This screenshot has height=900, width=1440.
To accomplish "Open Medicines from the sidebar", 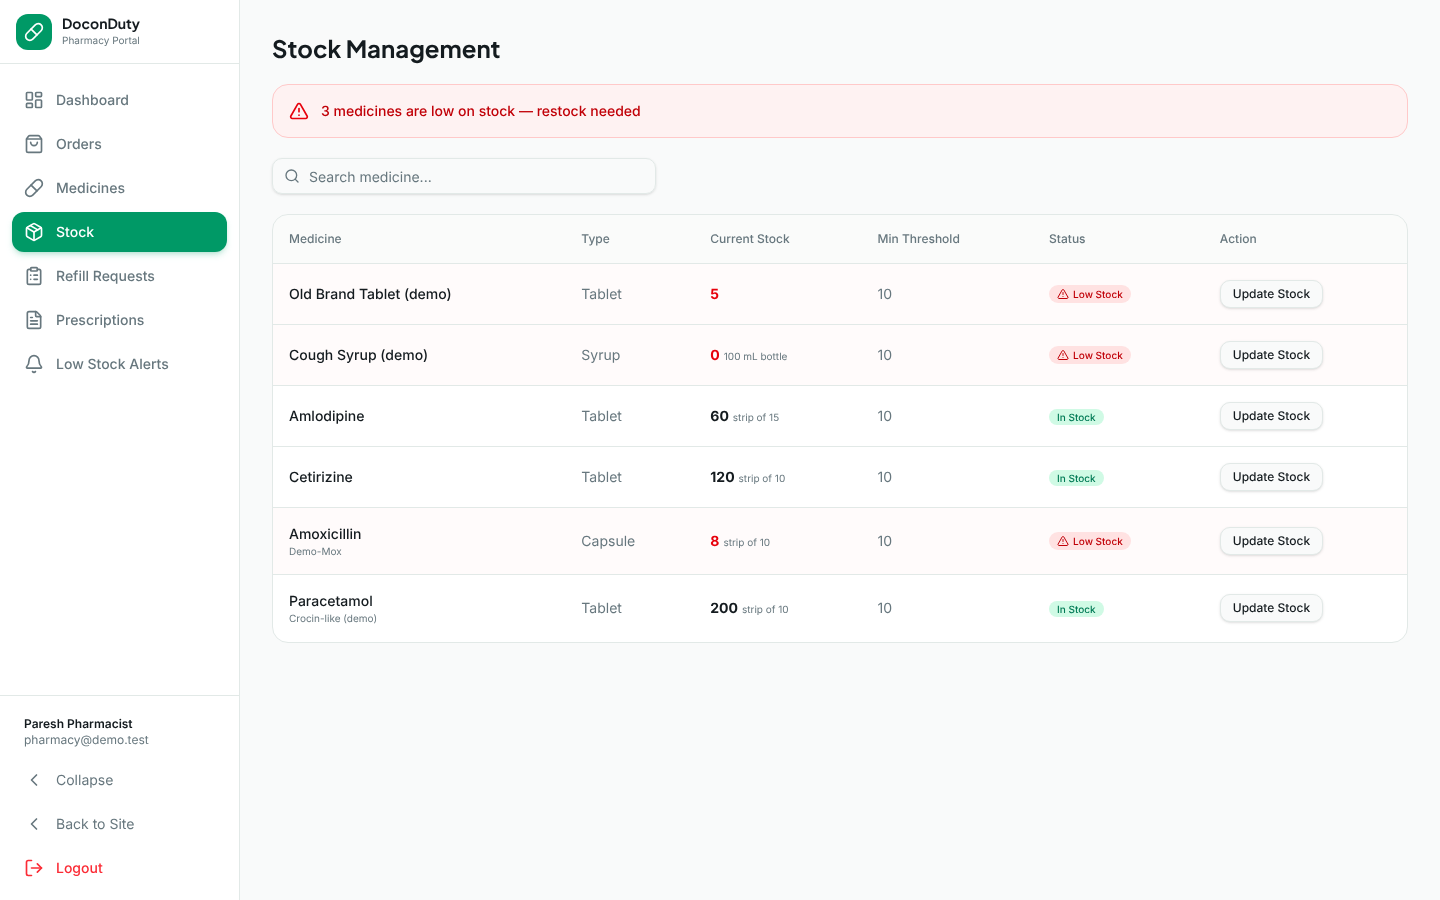I will click(x=119, y=188).
